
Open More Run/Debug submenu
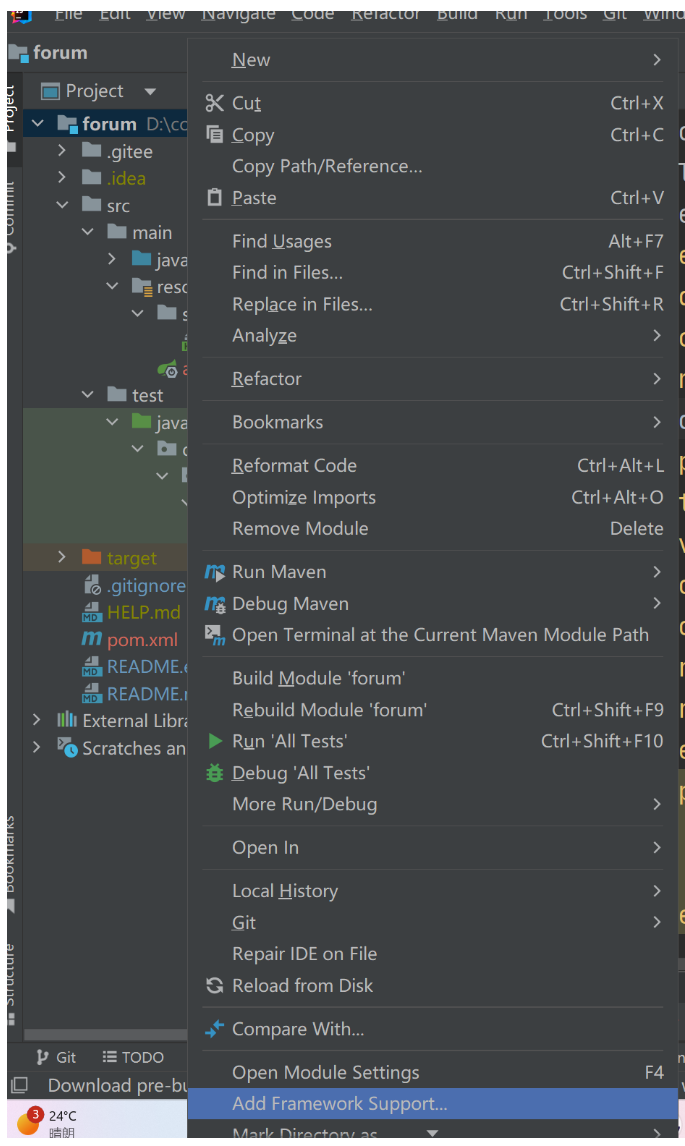click(433, 804)
